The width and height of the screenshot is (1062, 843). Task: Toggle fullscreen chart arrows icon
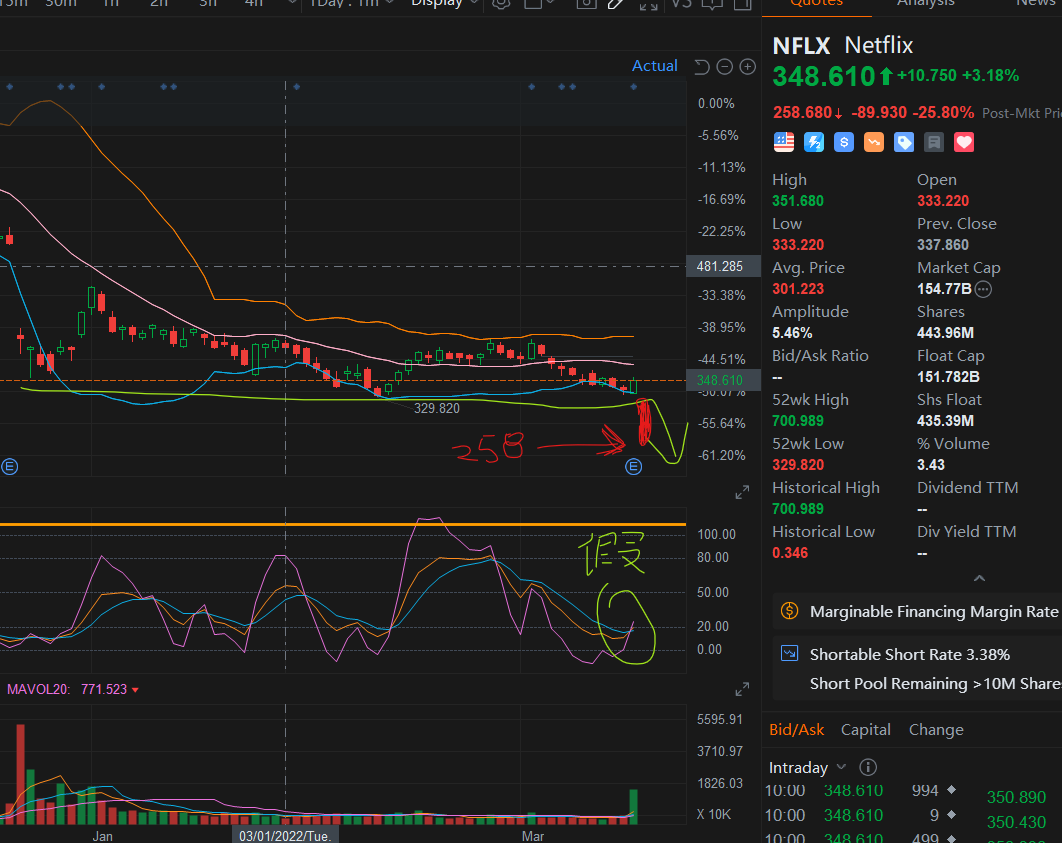648,4
